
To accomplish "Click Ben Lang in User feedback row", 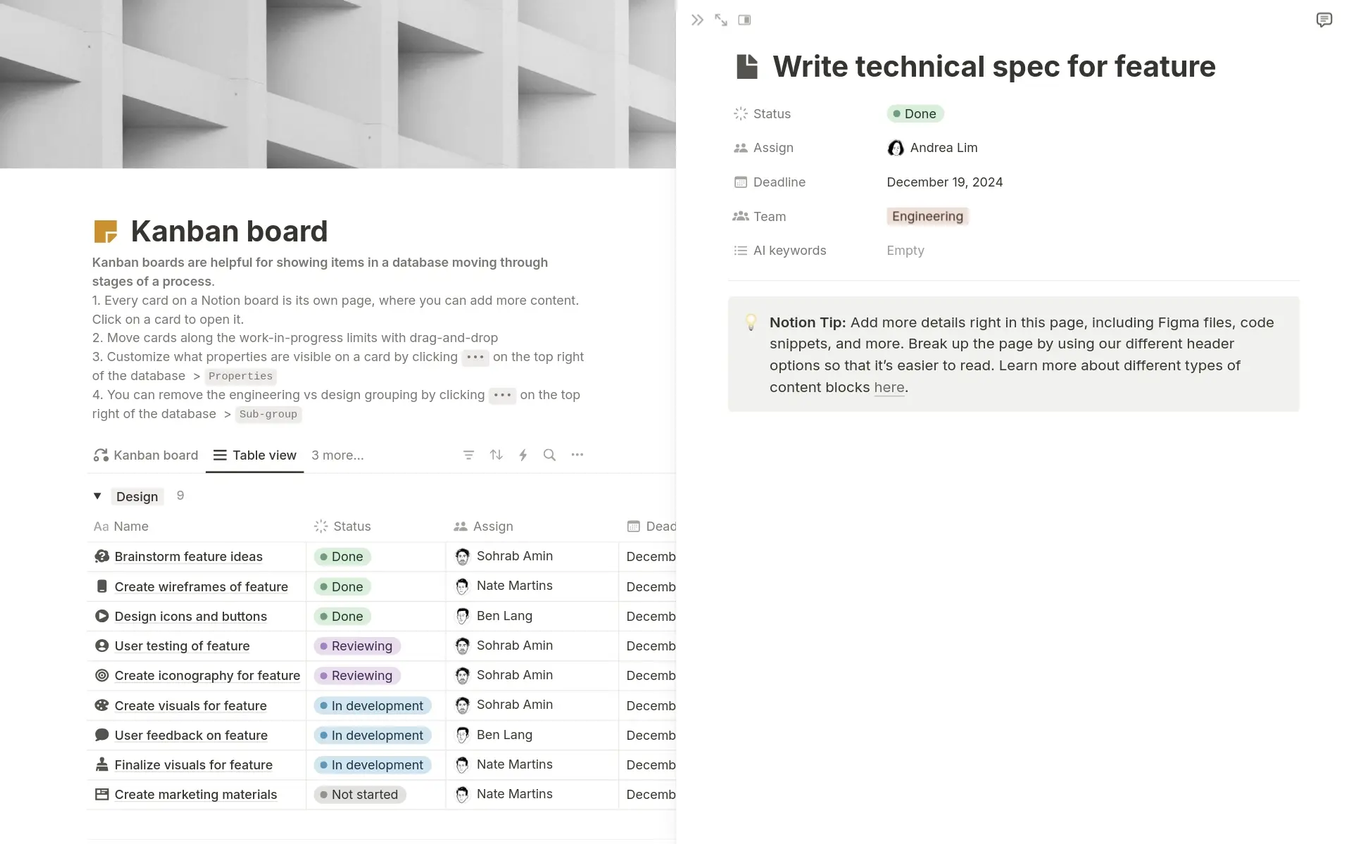I will tap(493, 735).
